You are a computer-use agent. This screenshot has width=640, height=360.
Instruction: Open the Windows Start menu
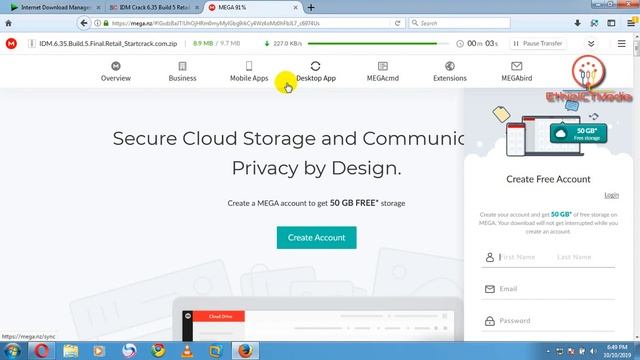tap(12, 351)
